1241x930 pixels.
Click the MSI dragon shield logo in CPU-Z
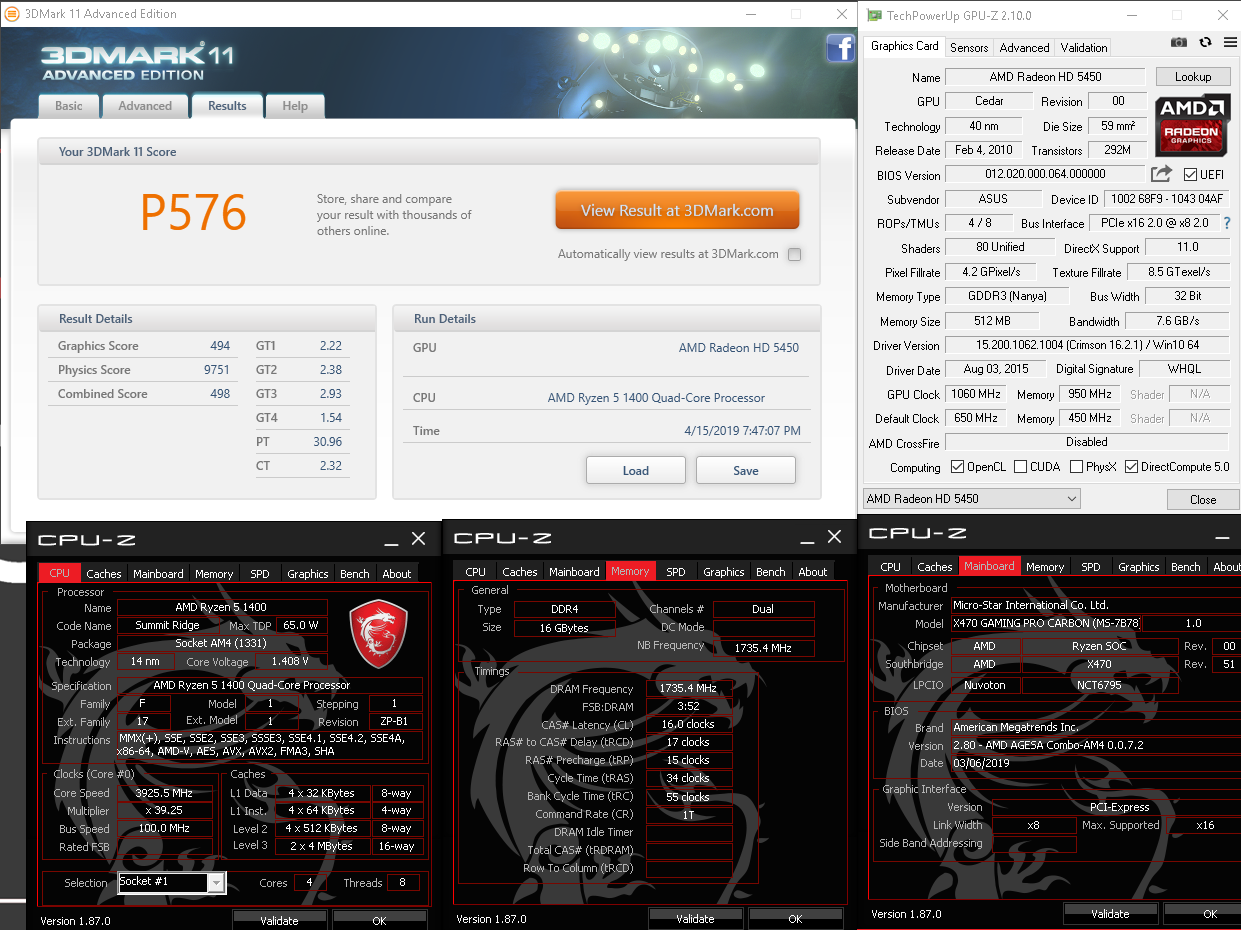pyautogui.click(x=378, y=634)
